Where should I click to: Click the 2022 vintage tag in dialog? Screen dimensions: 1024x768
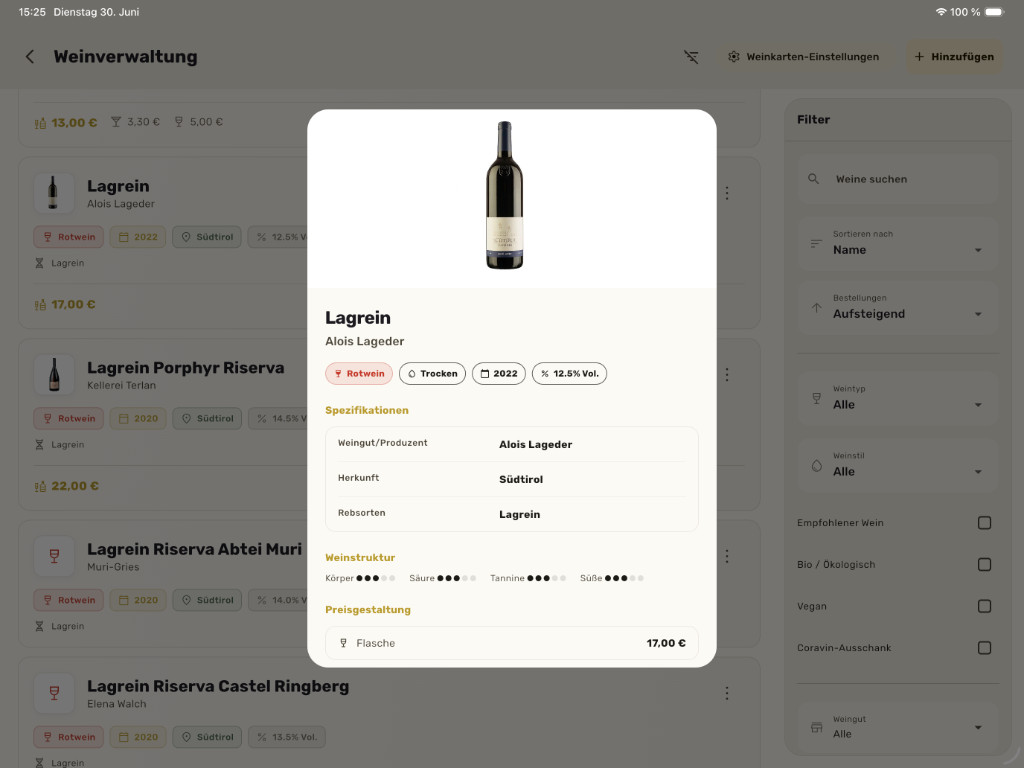[x=499, y=374]
